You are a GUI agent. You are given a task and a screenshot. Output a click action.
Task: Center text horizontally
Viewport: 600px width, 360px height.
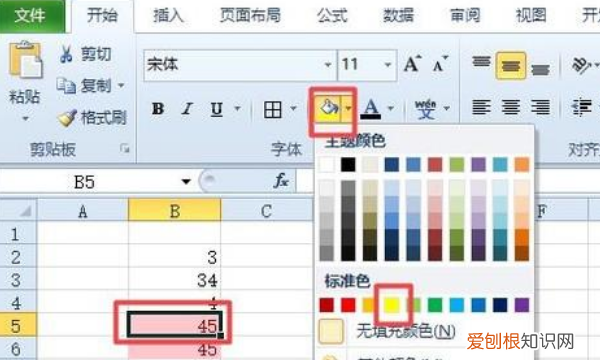[510, 107]
